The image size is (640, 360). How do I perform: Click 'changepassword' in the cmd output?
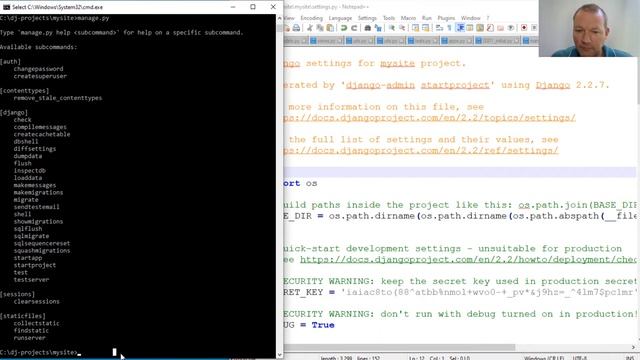38,69
